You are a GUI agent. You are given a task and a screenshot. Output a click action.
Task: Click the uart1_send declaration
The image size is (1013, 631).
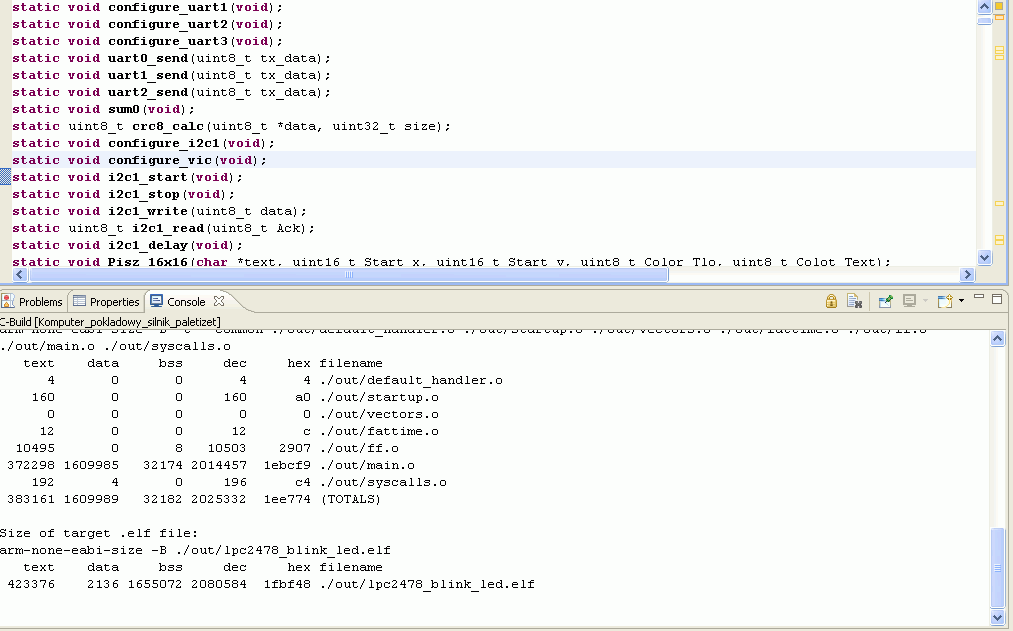pyautogui.click(x=171, y=75)
